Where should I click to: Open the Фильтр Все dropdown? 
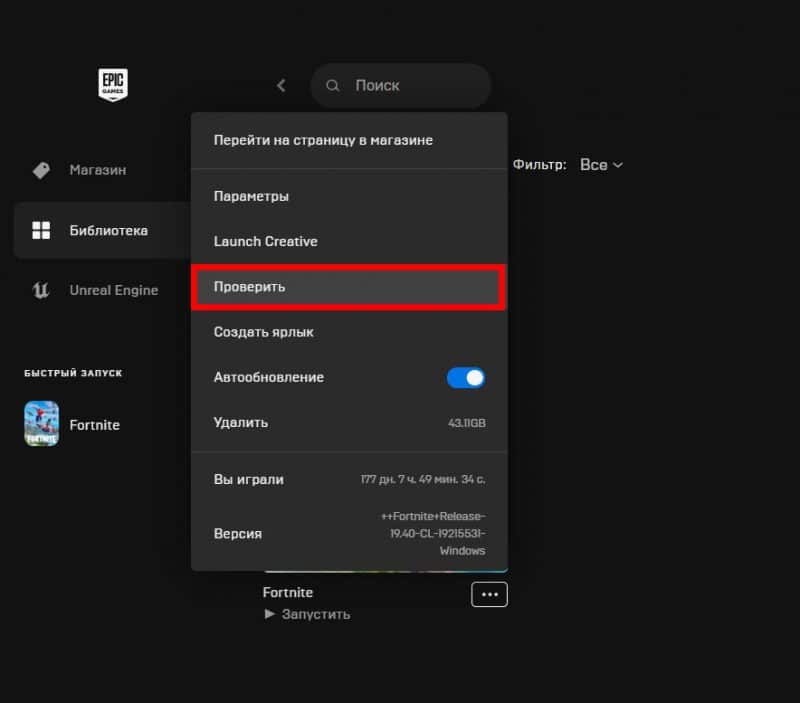(601, 164)
